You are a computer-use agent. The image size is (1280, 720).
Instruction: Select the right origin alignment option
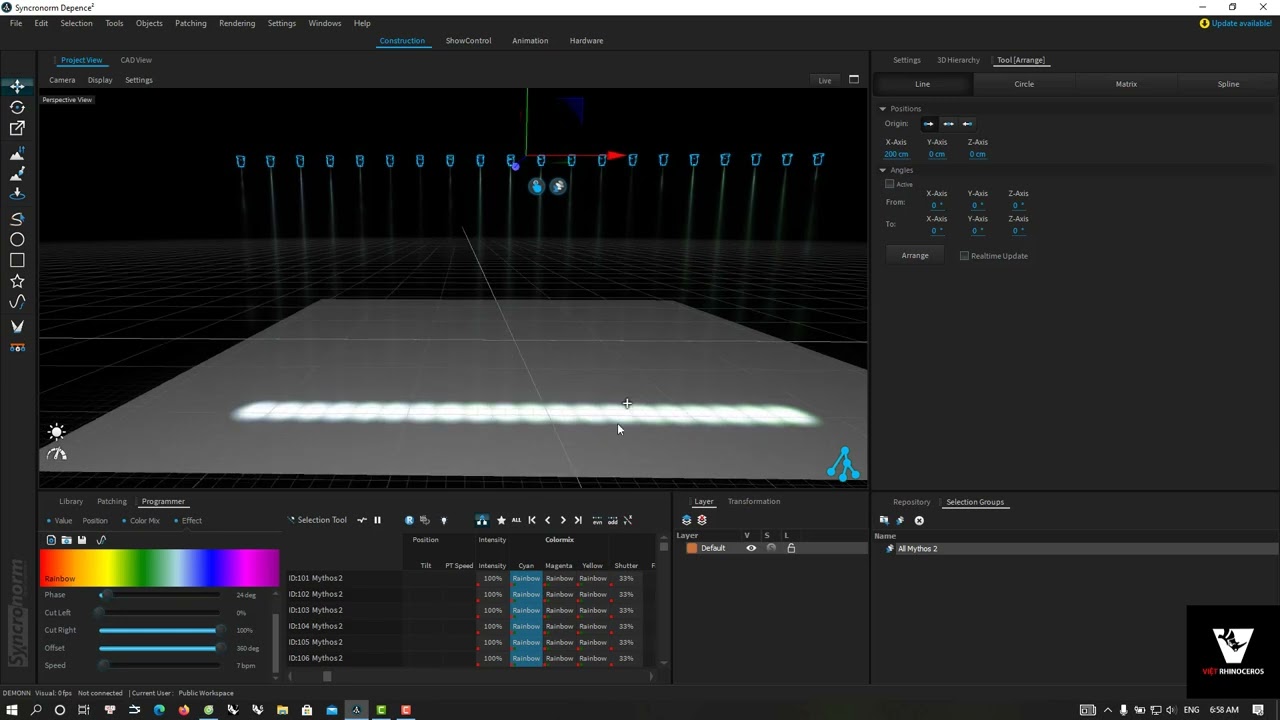pos(967,124)
